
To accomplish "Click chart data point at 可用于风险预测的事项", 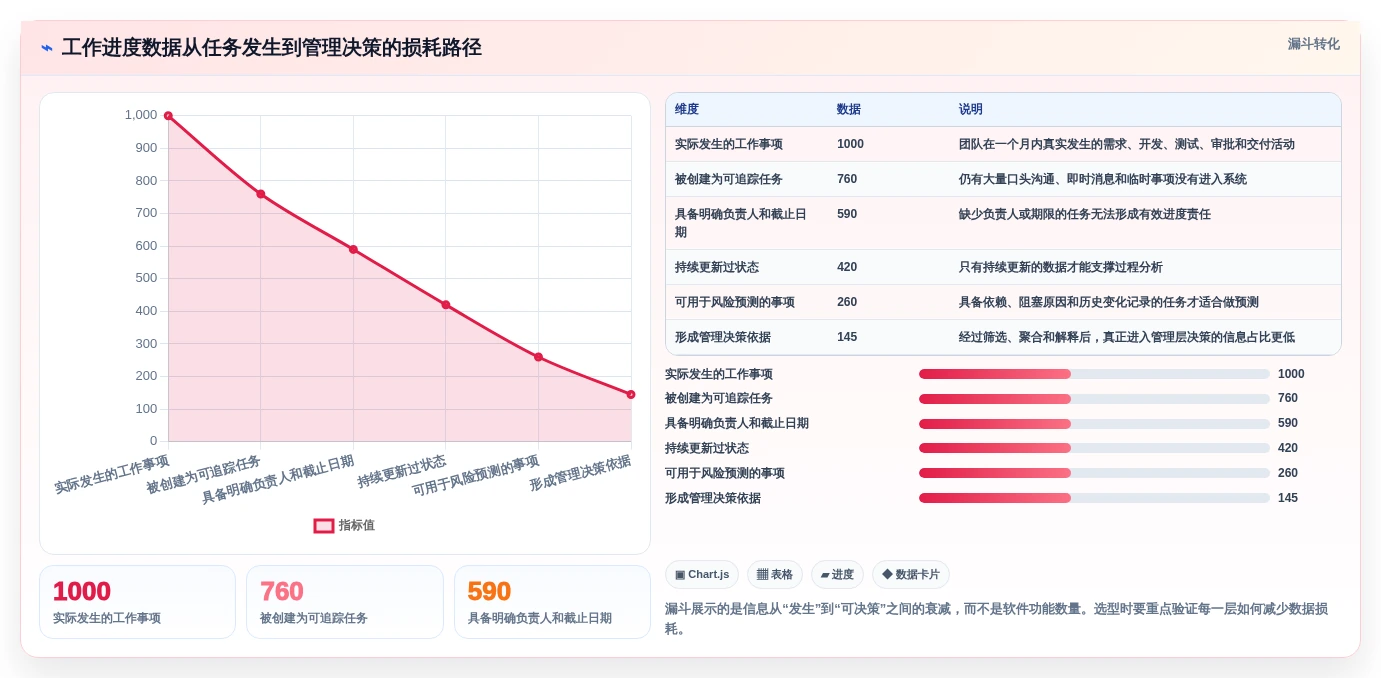I will (538, 357).
